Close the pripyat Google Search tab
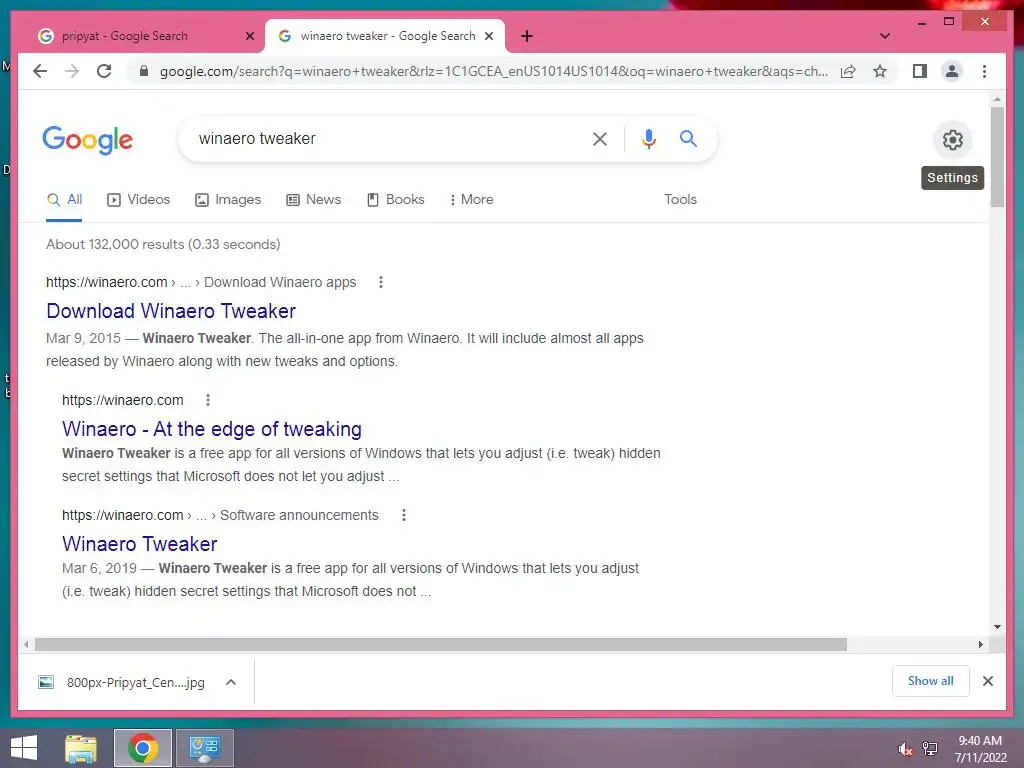Screen dimensions: 1024x768 tap(249, 36)
